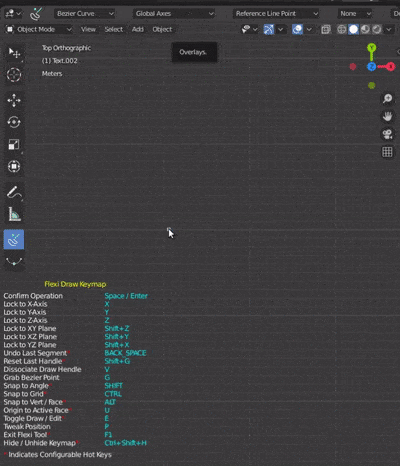The height and width of the screenshot is (466, 400).
Task: Choose the Annotate pencil tool
Action: [14, 192]
